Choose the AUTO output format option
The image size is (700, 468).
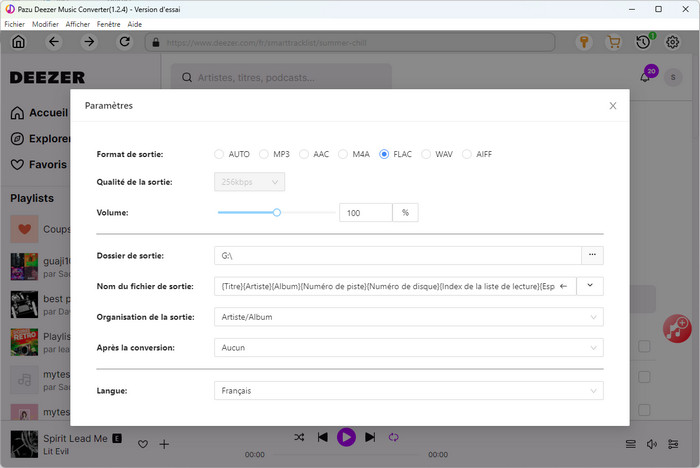pos(220,154)
